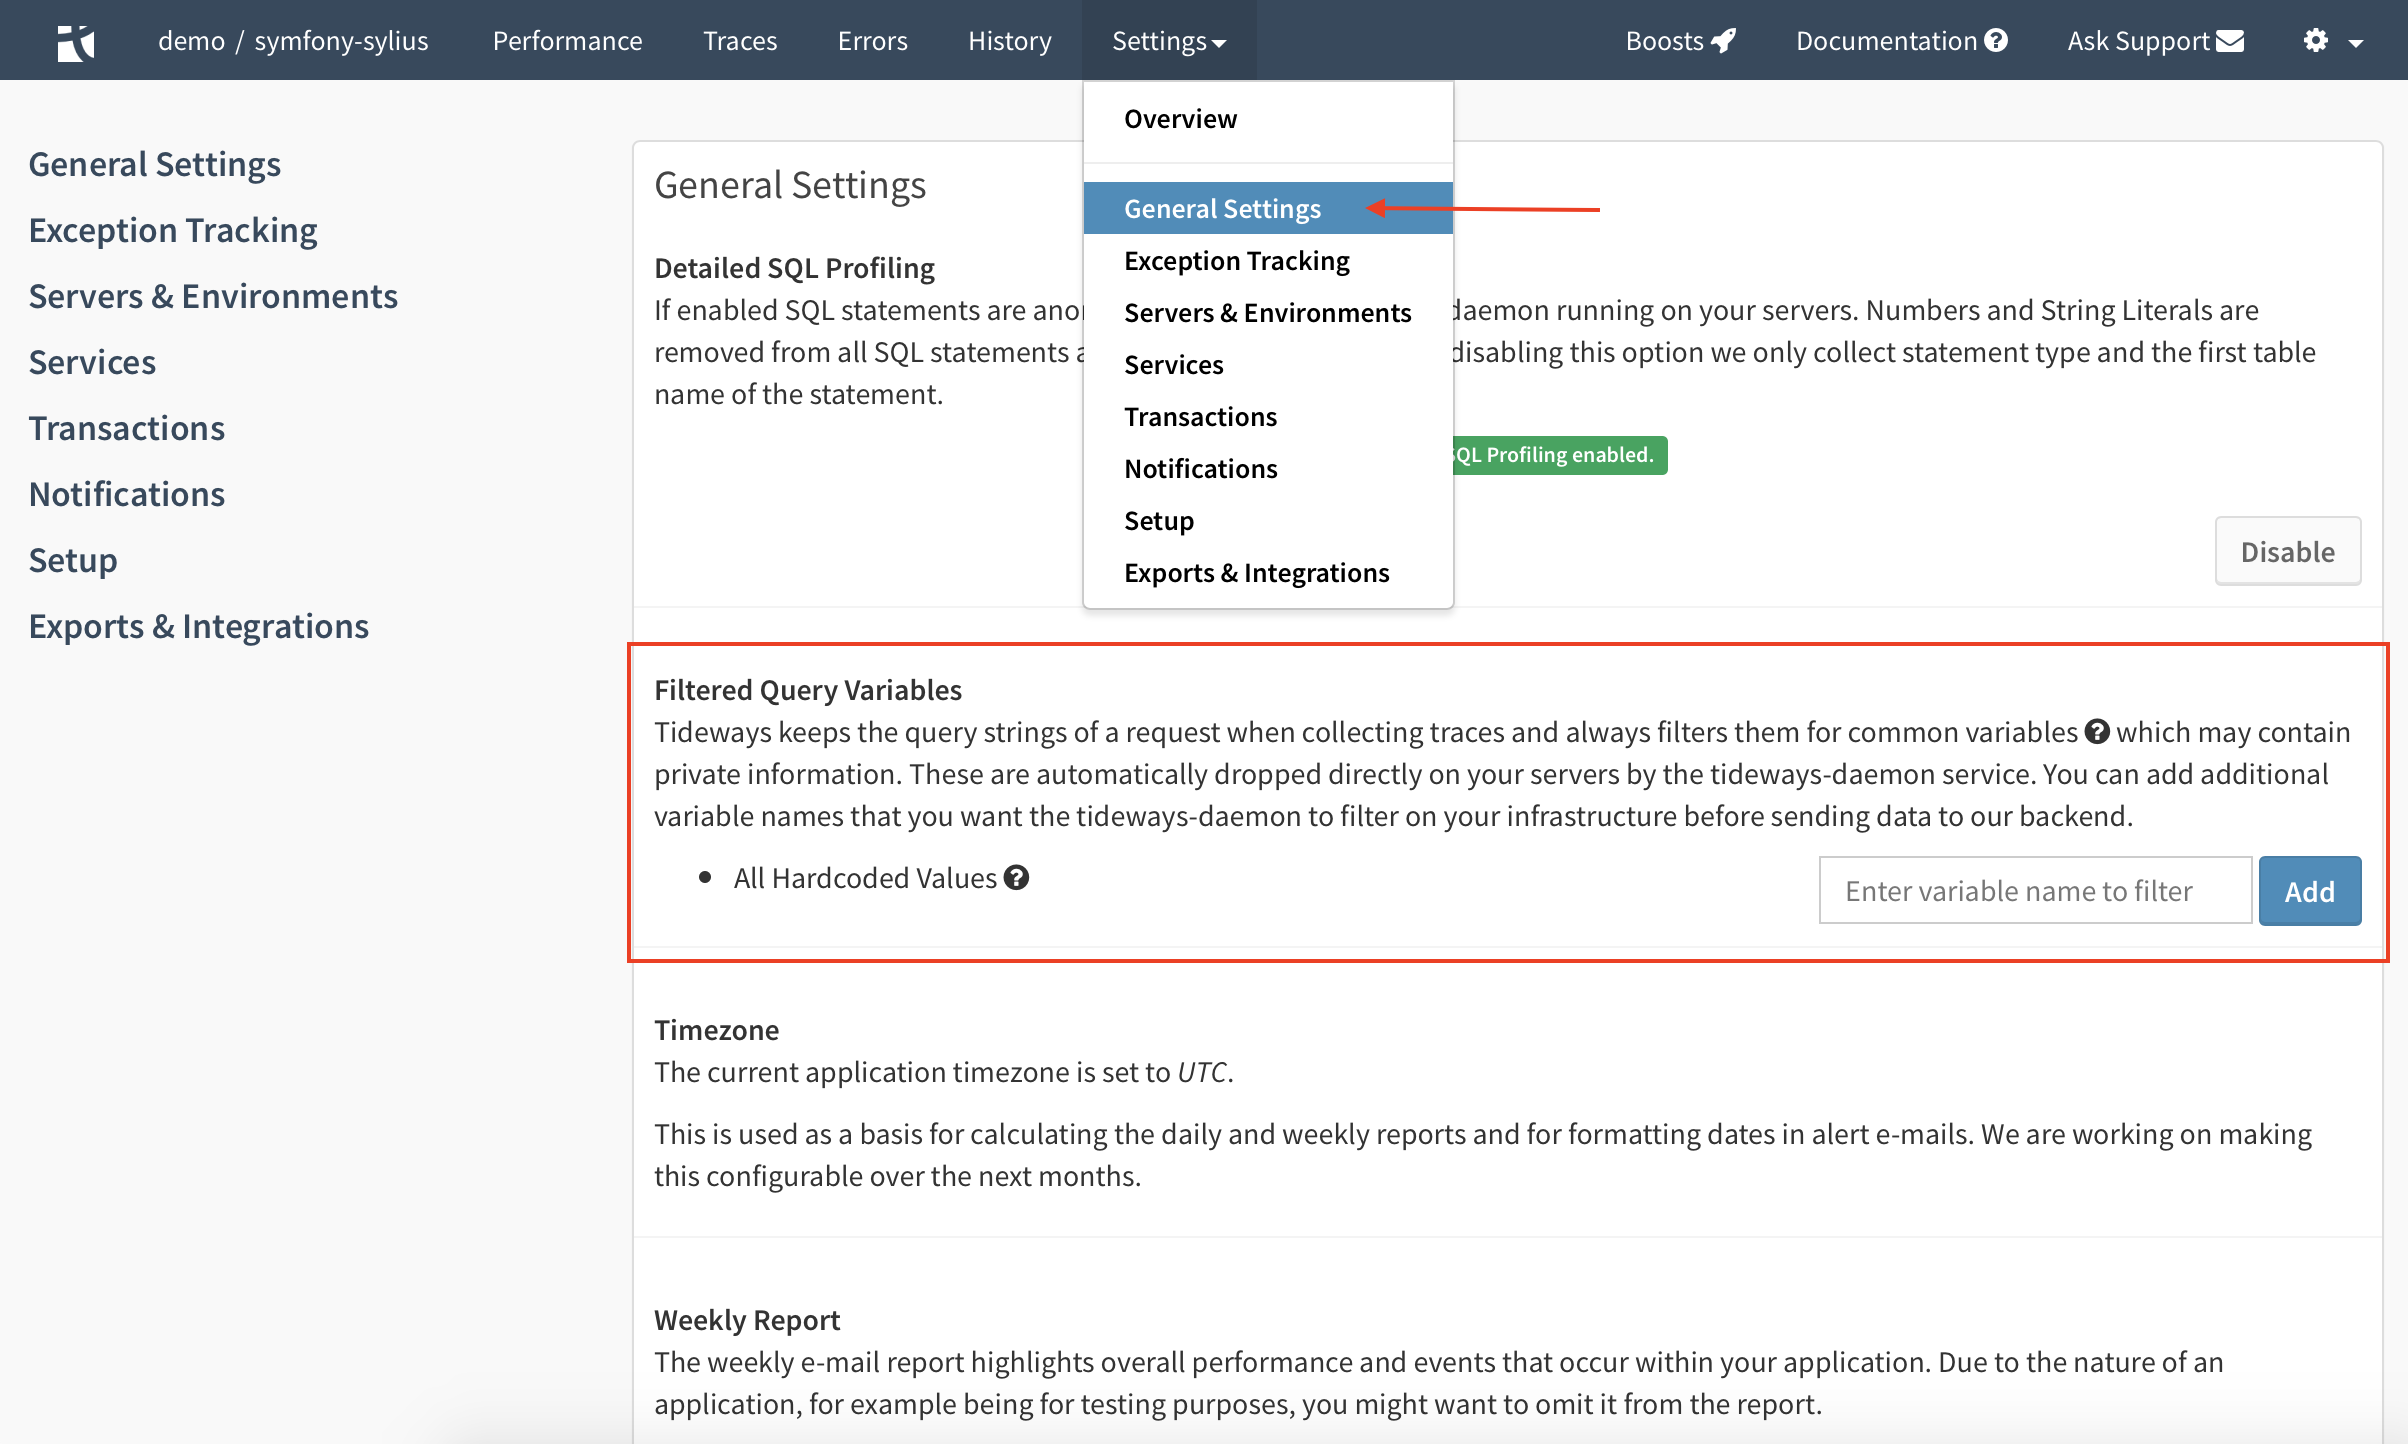Choose Transactions in dropdown menu
Screen dimensions: 2408x1444
[1268, 416]
